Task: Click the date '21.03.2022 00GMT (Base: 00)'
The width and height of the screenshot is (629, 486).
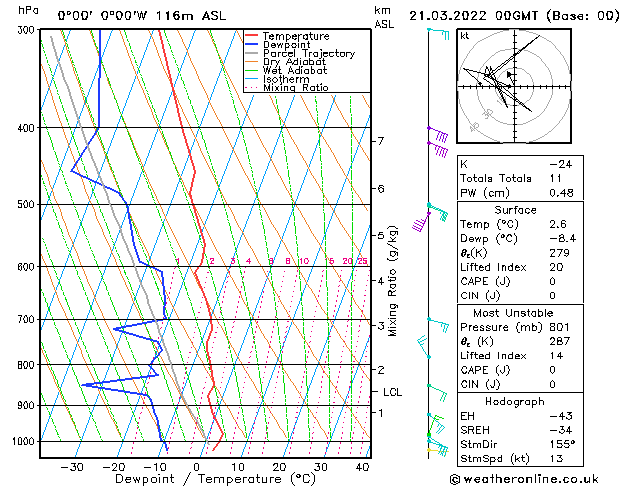Action: pos(514,16)
